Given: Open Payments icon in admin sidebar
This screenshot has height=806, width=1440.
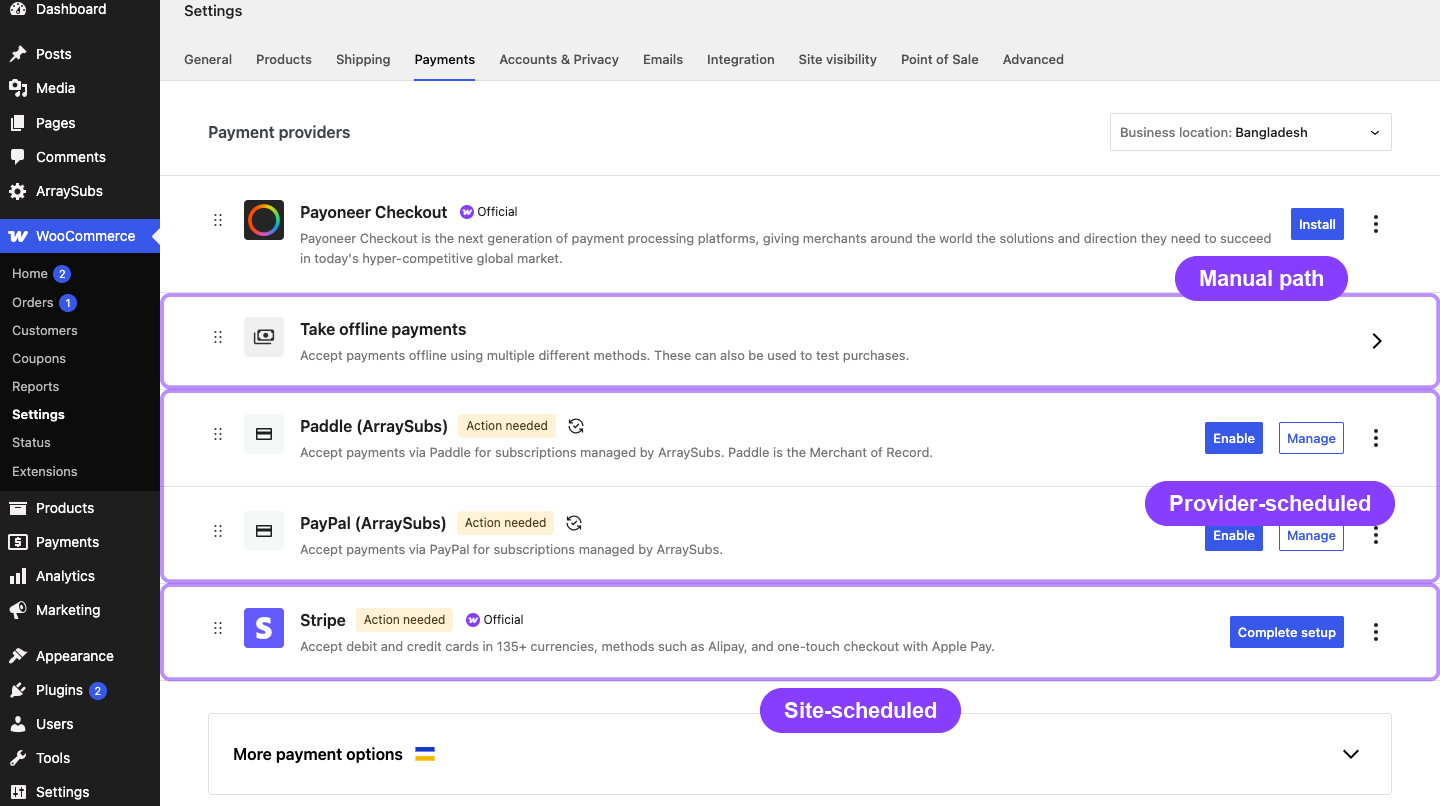Looking at the screenshot, I should point(17,542).
